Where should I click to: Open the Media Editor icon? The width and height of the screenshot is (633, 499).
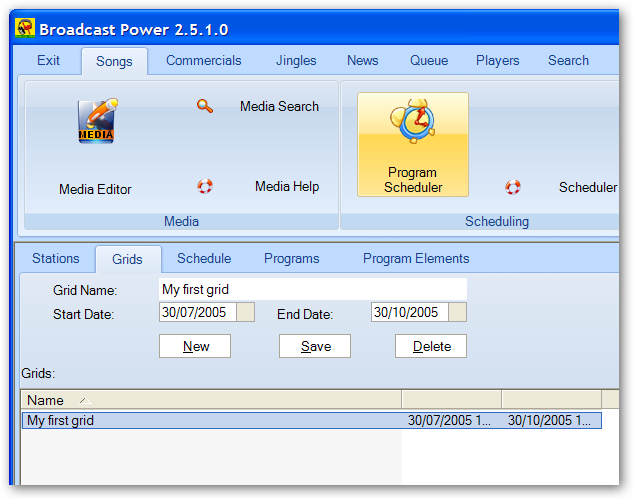pyautogui.click(x=96, y=121)
